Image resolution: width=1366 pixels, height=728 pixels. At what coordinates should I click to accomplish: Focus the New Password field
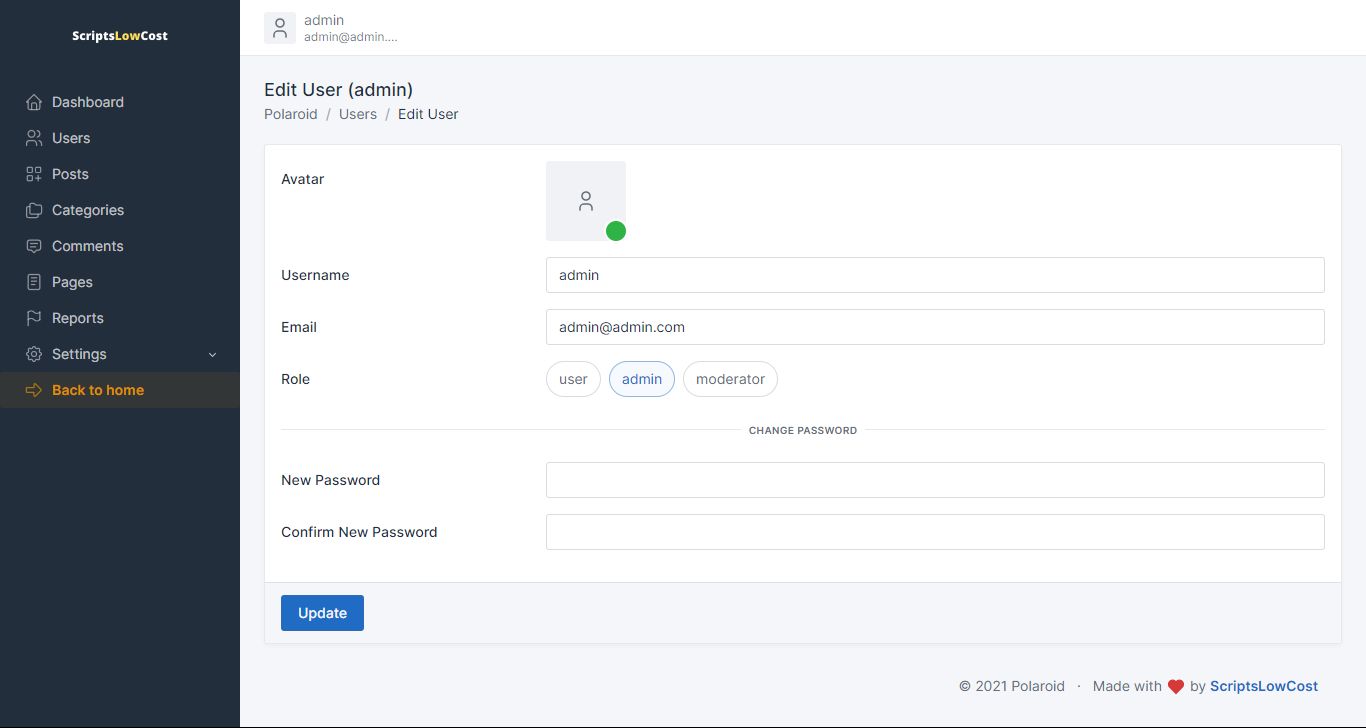tap(935, 480)
